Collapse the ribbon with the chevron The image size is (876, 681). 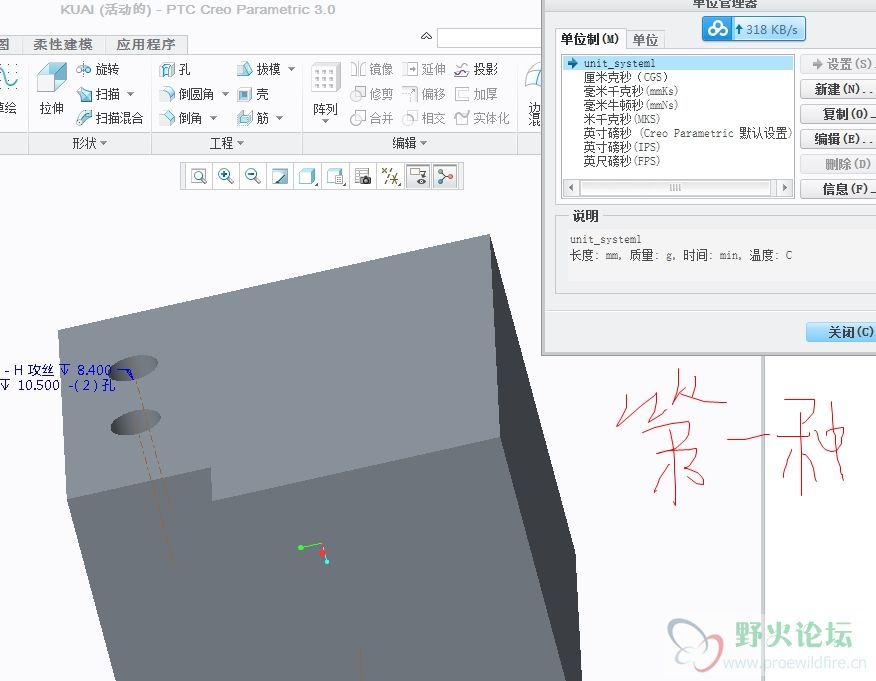[x=426, y=36]
